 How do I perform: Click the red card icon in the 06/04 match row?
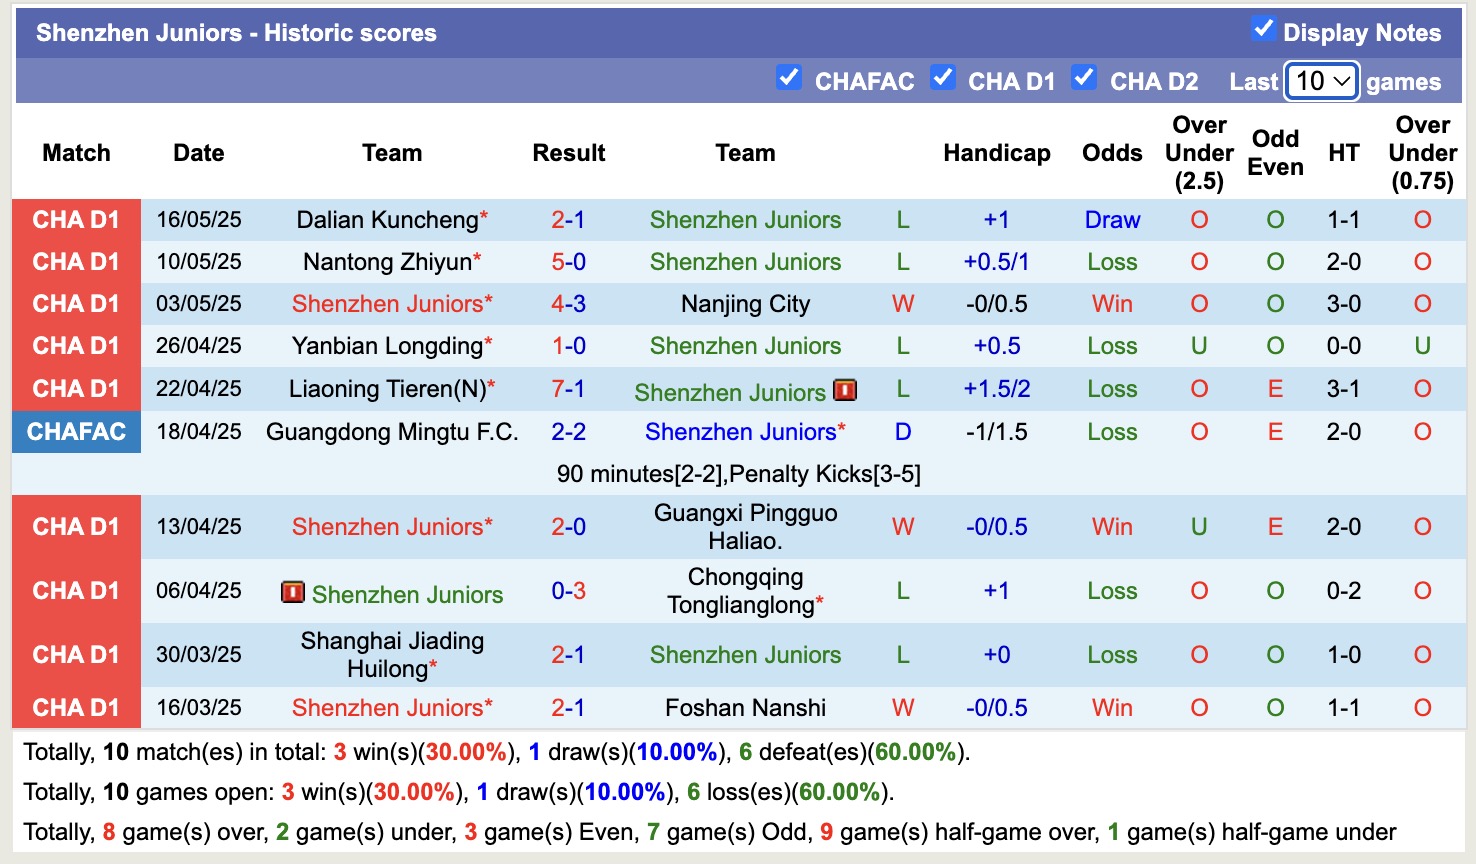(292, 593)
